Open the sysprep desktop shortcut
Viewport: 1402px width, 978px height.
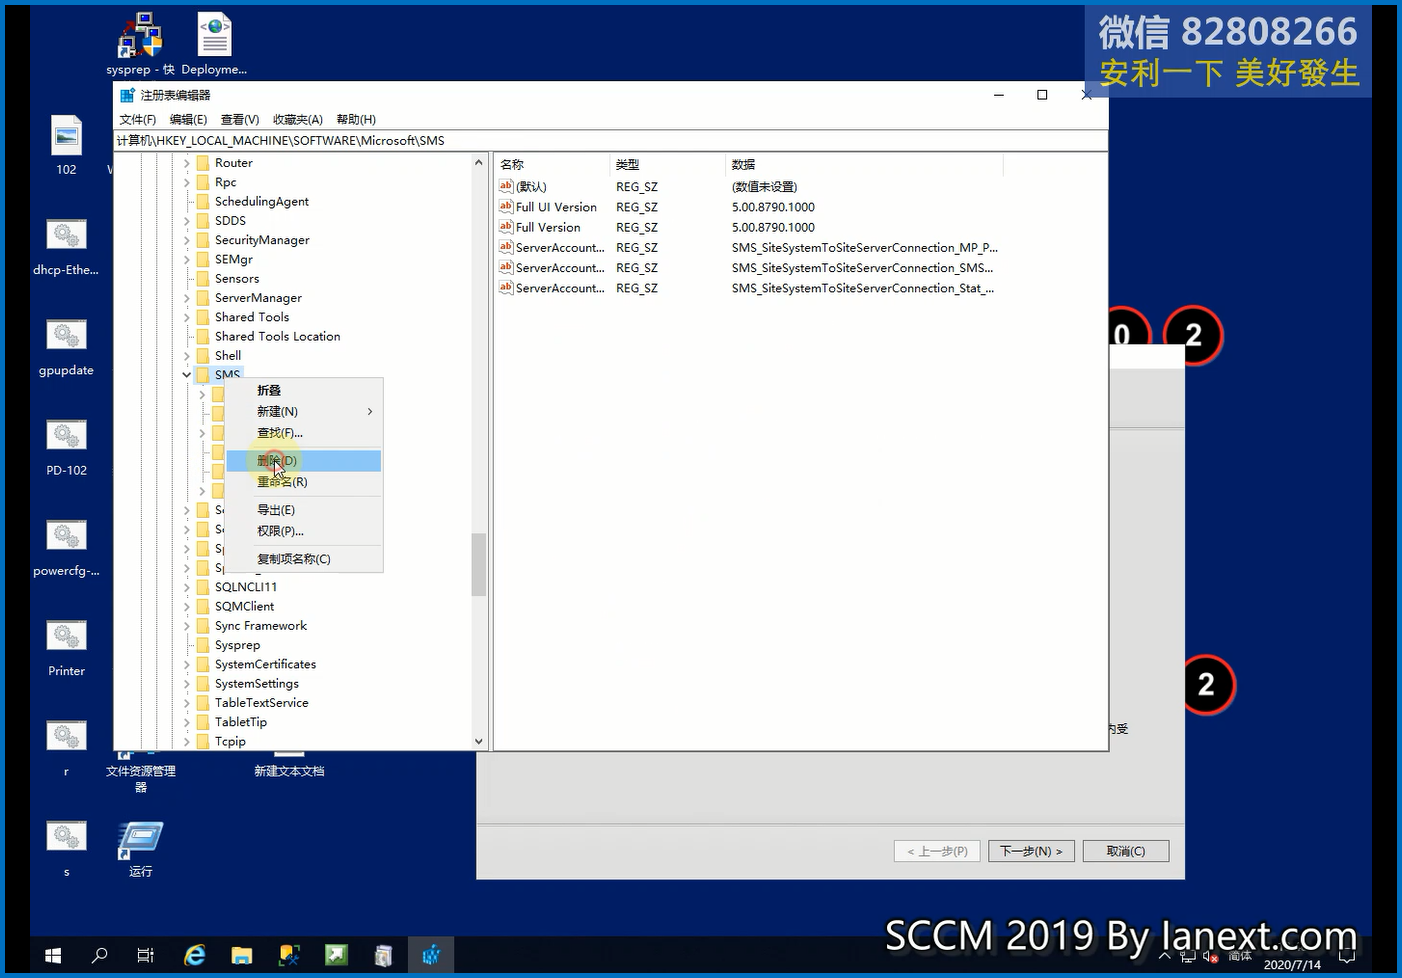tap(140, 45)
